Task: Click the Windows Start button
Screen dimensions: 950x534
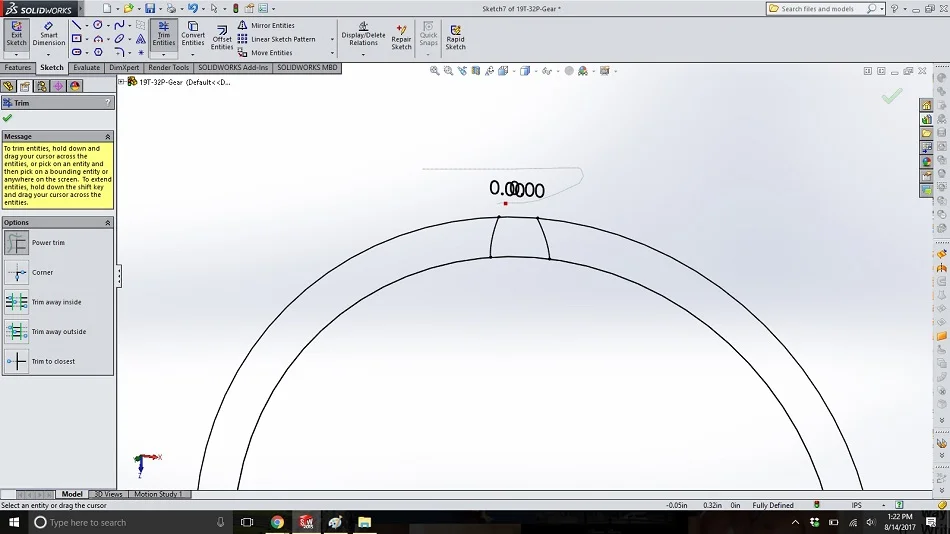Action: (13, 522)
